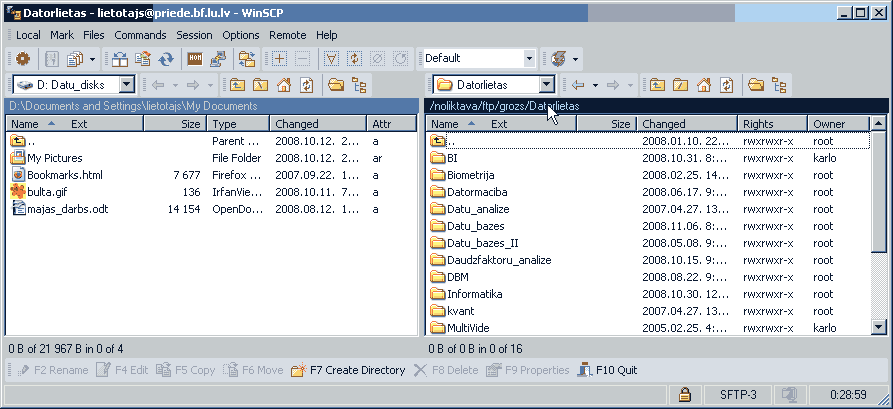
Task: Open the Help menu
Action: pyautogui.click(x=326, y=35)
